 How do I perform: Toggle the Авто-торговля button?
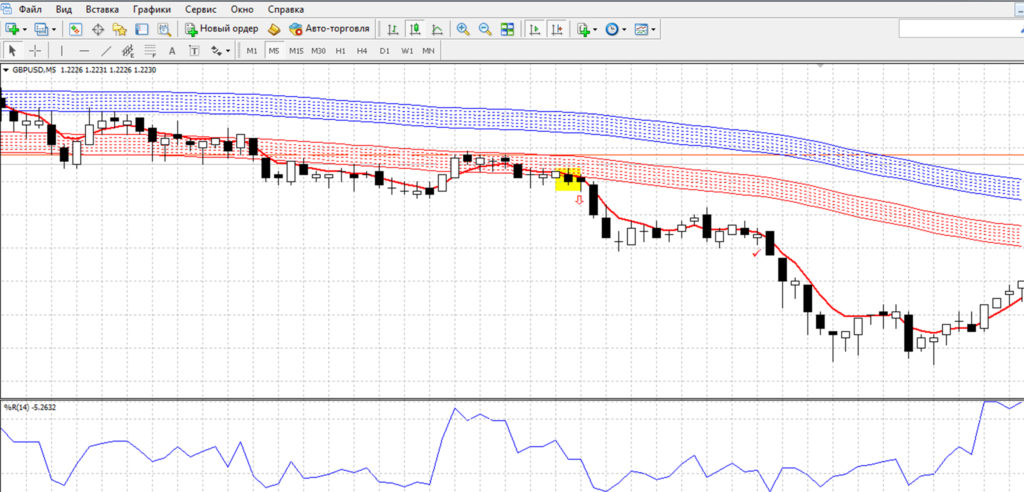click(330, 29)
